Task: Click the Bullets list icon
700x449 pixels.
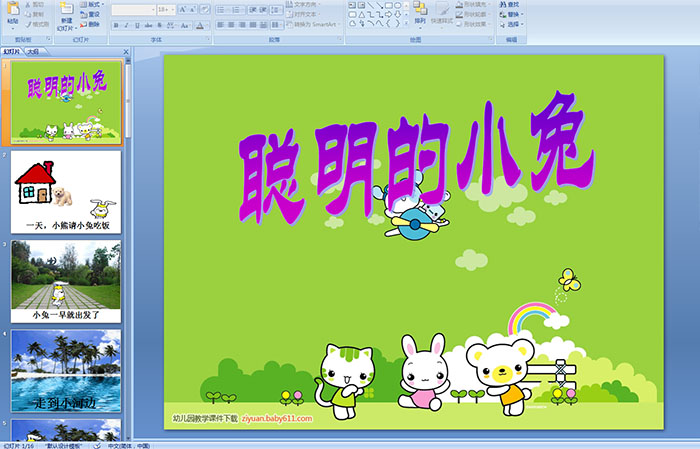Action: point(222,10)
